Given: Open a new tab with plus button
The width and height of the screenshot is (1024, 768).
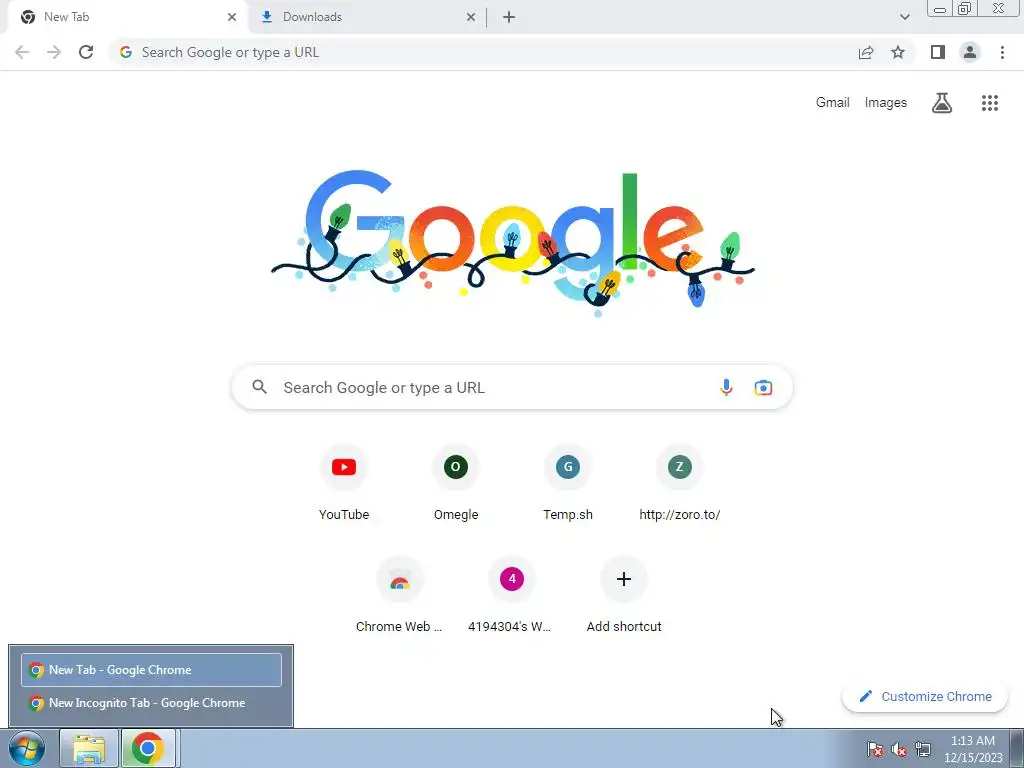Looking at the screenshot, I should coord(509,17).
